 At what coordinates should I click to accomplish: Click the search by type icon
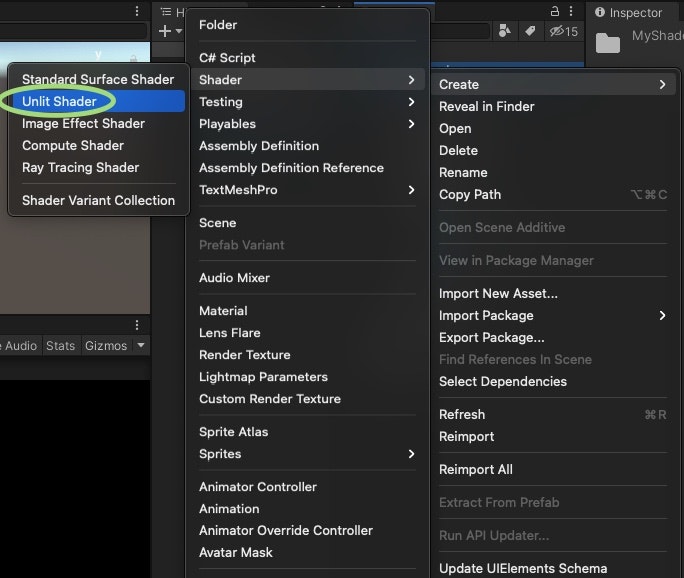point(505,31)
